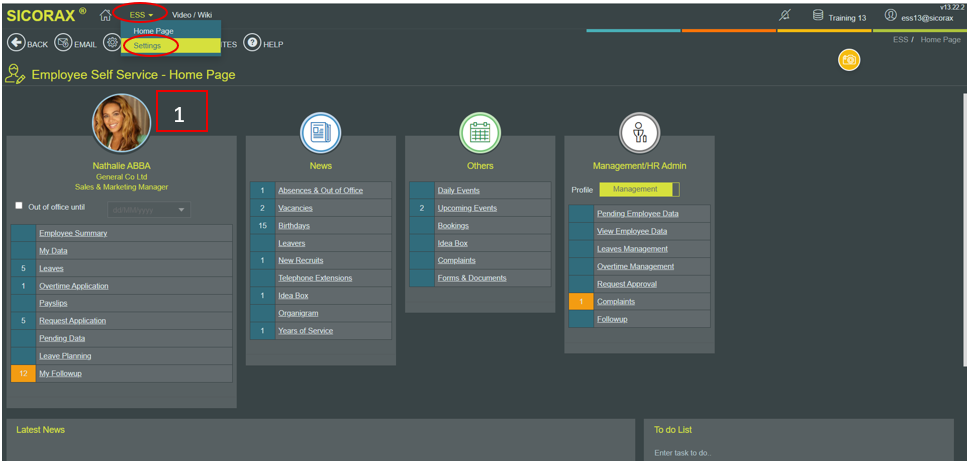Click the Others calendar icon
The image size is (969, 462).
480,133
